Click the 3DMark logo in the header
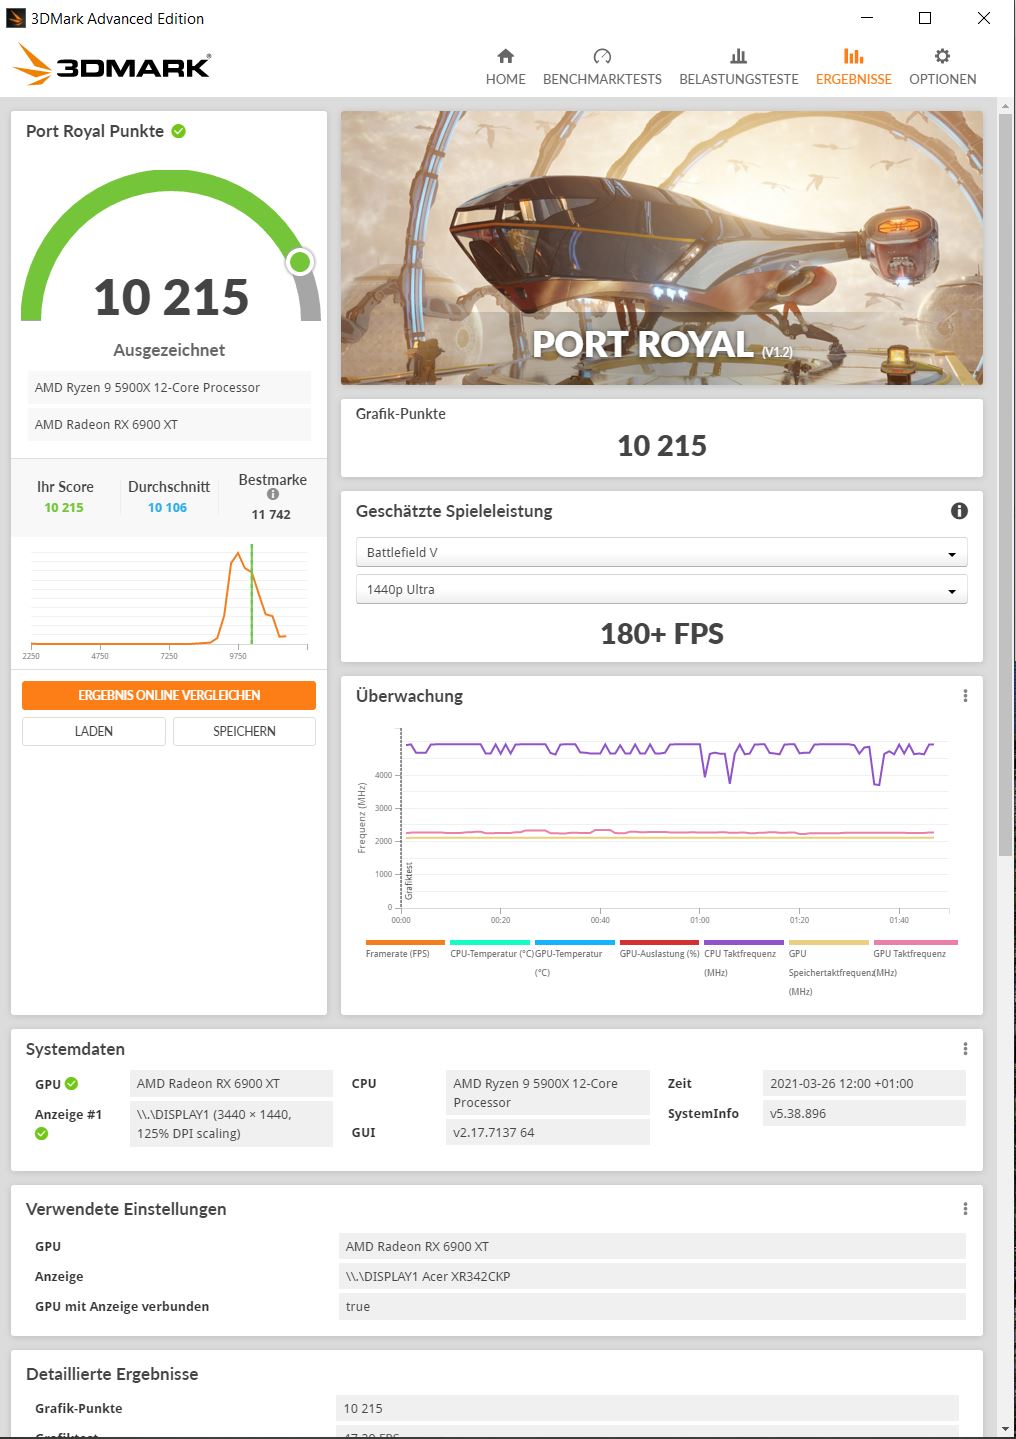 pos(112,65)
